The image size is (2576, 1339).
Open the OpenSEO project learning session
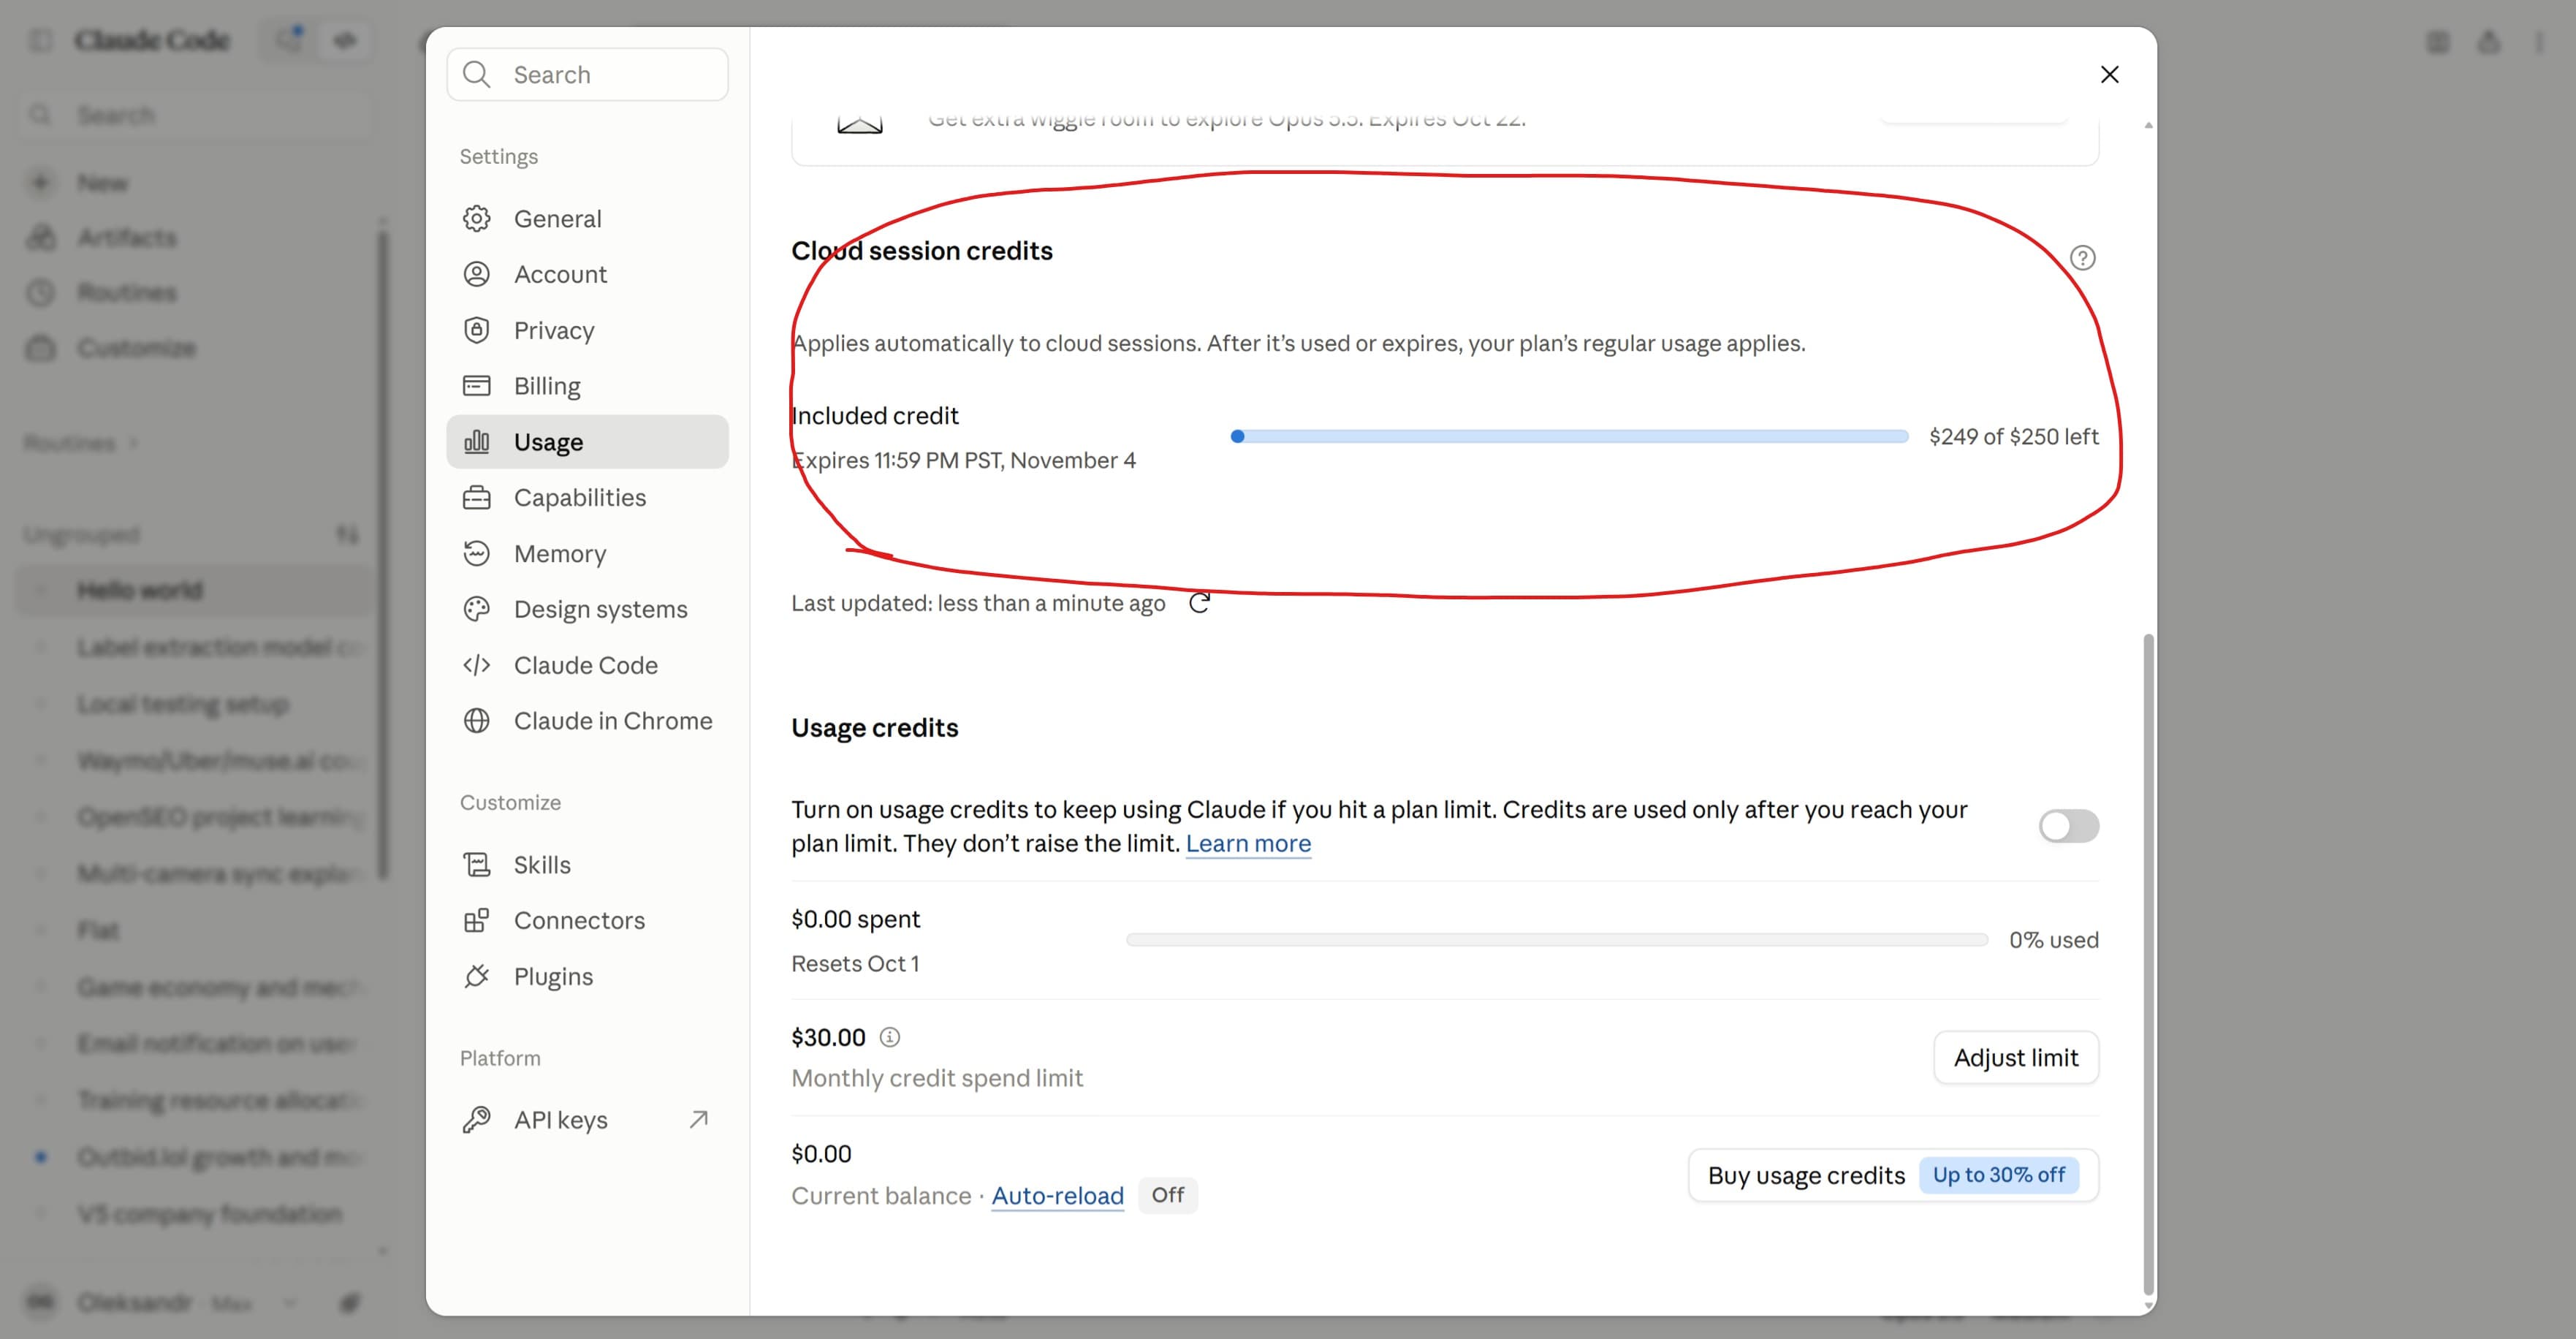pyautogui.click(x=196, y=817)
